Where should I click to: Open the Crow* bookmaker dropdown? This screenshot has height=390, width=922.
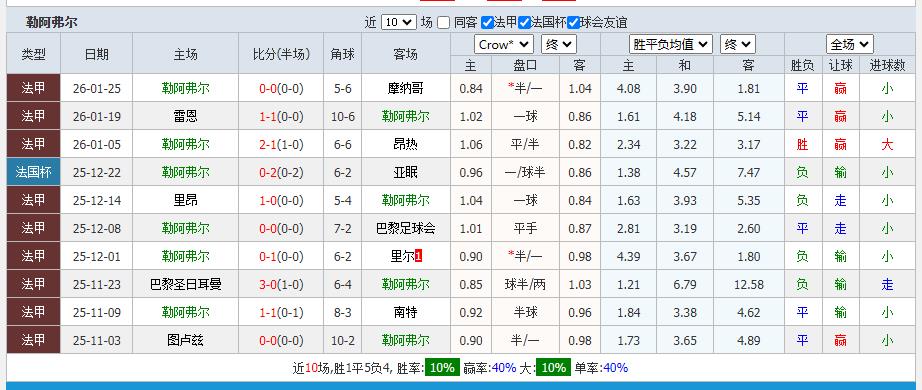tap(504, 44)
